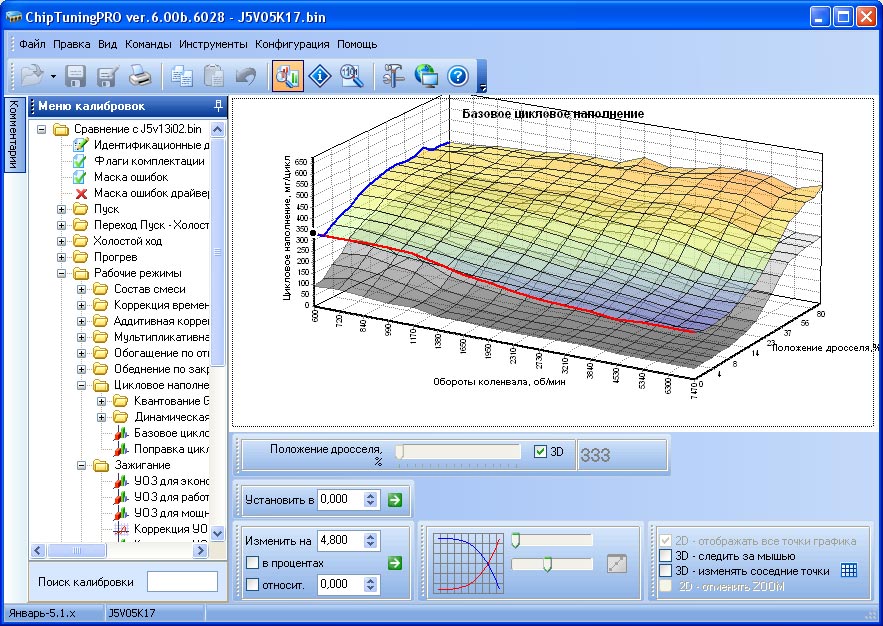Image resolution: width=883 pixels, height=626 pixels.
Task: Open the Команды menu
Action: tap(148, 44)
